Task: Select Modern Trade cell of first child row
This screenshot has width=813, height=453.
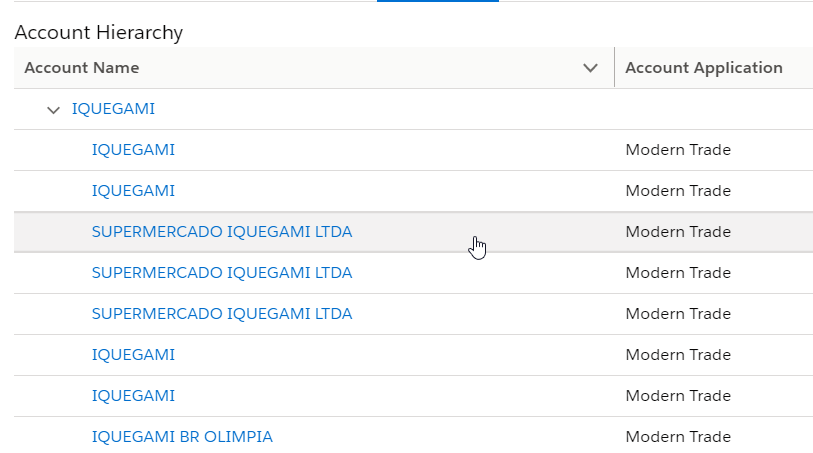Action: (x=678, y=150)
